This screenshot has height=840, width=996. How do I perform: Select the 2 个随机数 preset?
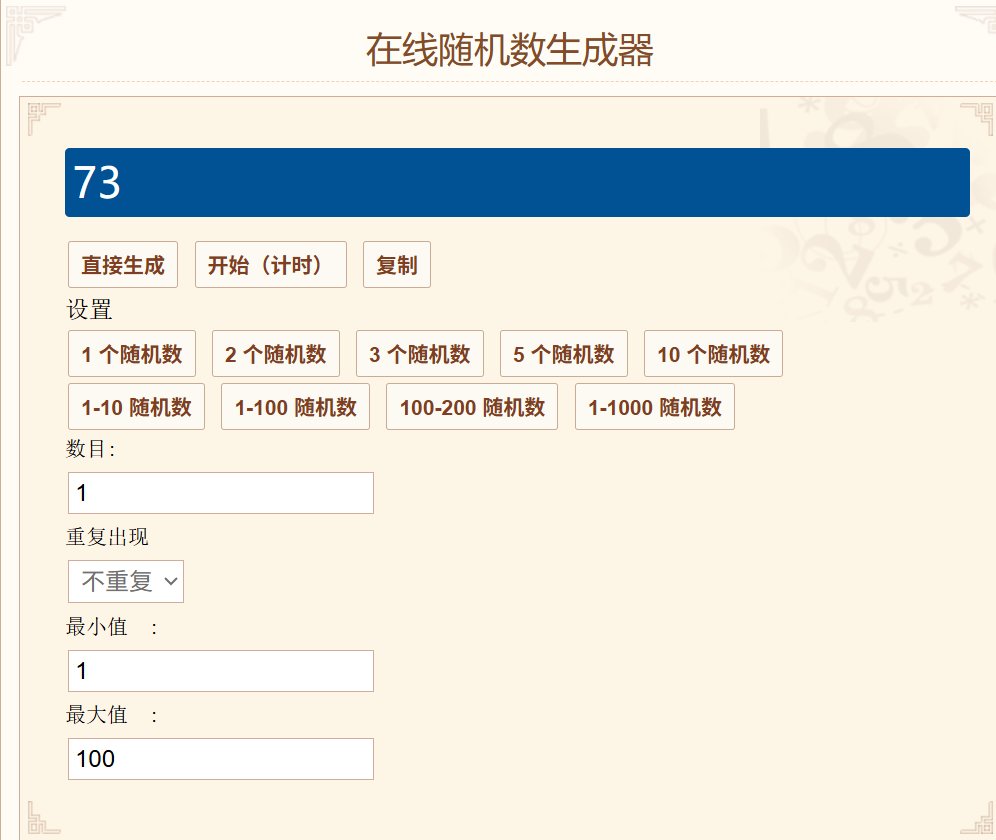(x=275, y=353)
